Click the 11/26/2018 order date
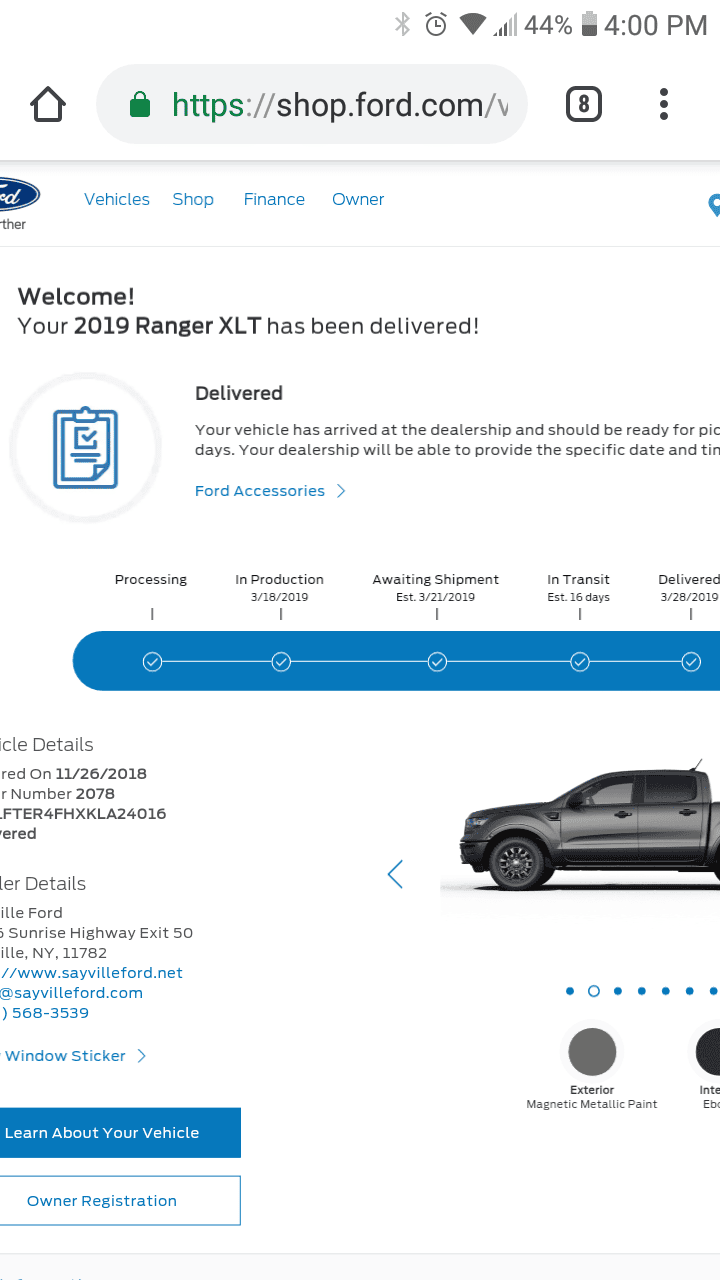720x1280 pixels. pos(101,773)
